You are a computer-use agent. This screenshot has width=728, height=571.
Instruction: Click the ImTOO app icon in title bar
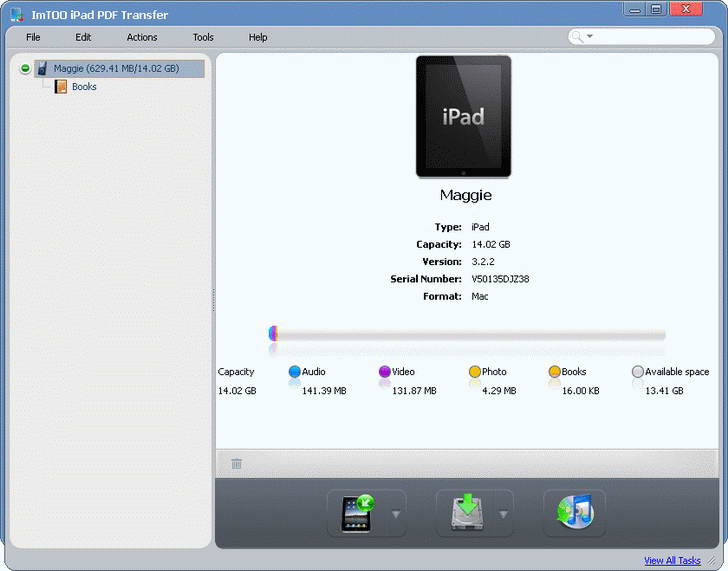click(x=16, y=14)
